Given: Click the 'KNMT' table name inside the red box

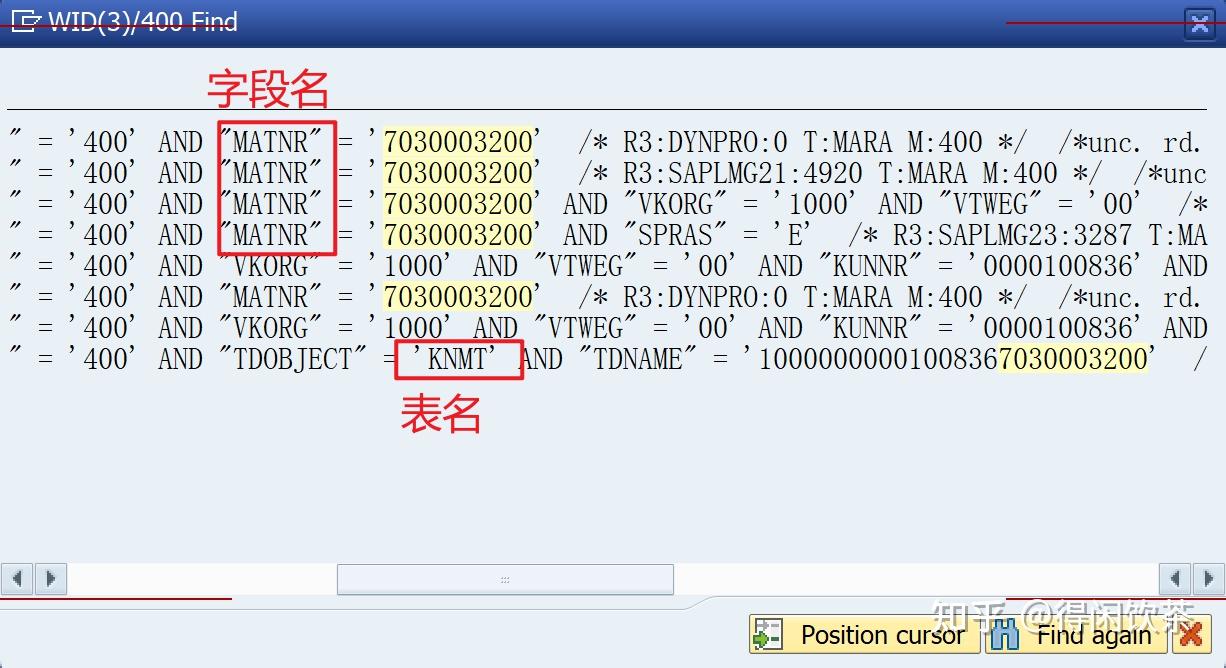Looking at the screenshot, I should [458, 358].
